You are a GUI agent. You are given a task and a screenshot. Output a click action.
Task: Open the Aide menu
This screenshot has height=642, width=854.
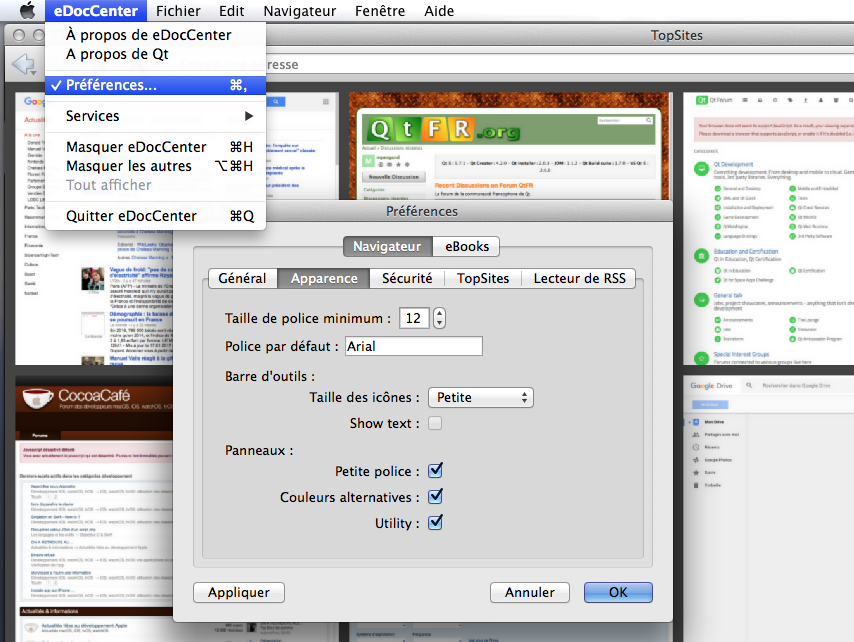(x=439, y=10)
